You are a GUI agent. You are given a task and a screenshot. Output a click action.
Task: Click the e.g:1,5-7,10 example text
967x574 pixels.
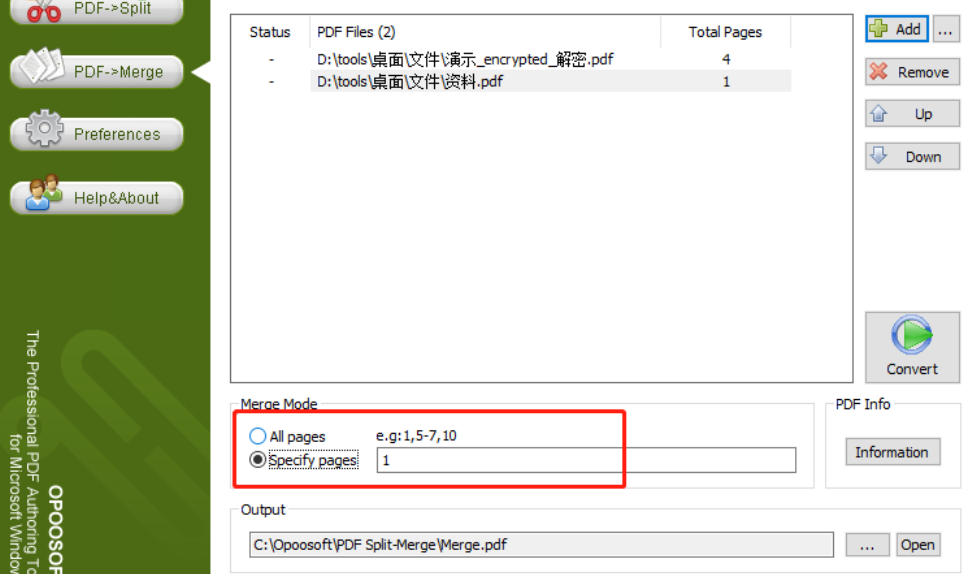(416, 436)
